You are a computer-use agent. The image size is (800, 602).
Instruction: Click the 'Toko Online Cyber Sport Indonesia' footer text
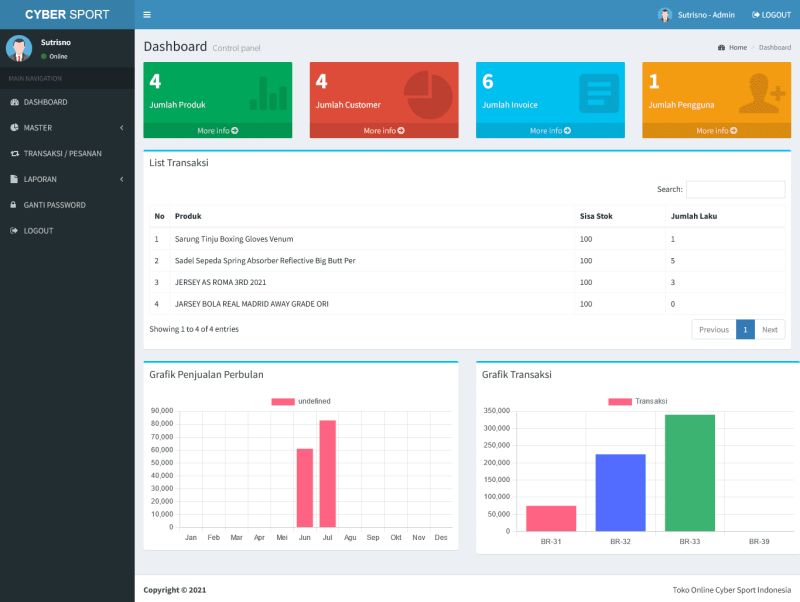732,590
